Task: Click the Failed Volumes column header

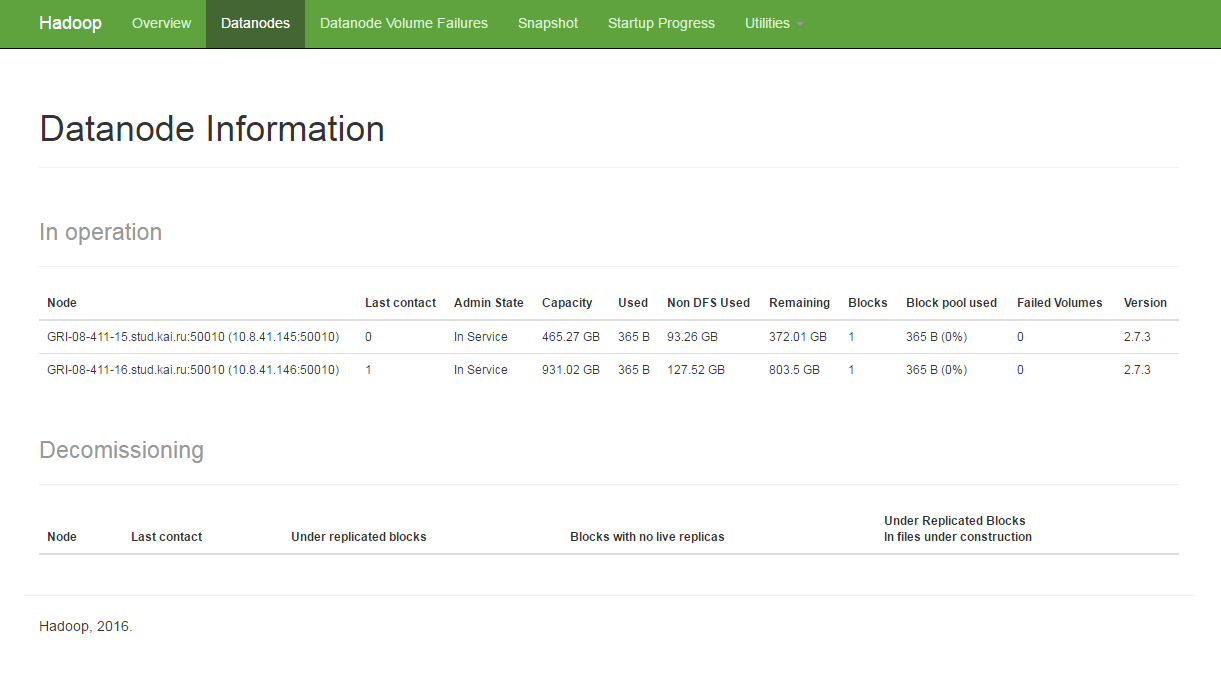Action: pyautogui.click(x=1059, y=303)
